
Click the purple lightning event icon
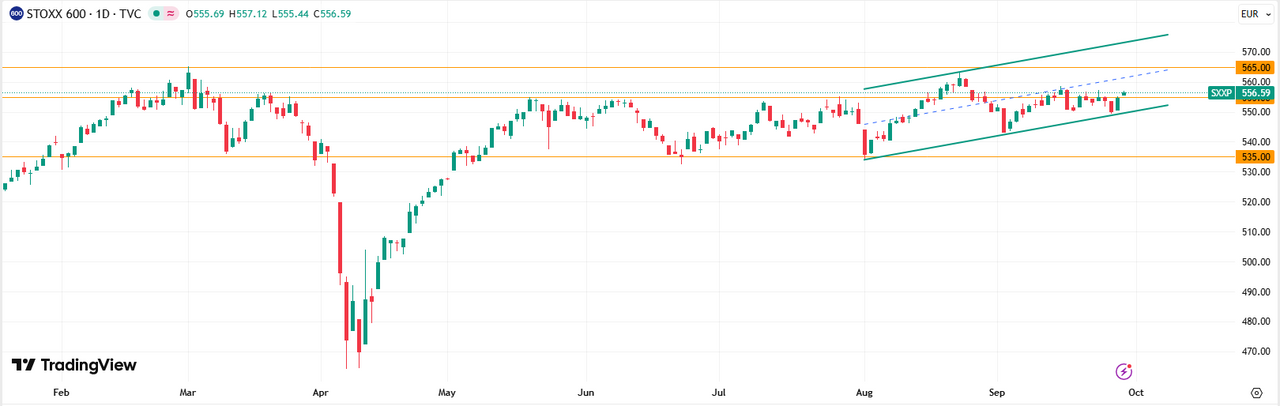coord(1123,371)
